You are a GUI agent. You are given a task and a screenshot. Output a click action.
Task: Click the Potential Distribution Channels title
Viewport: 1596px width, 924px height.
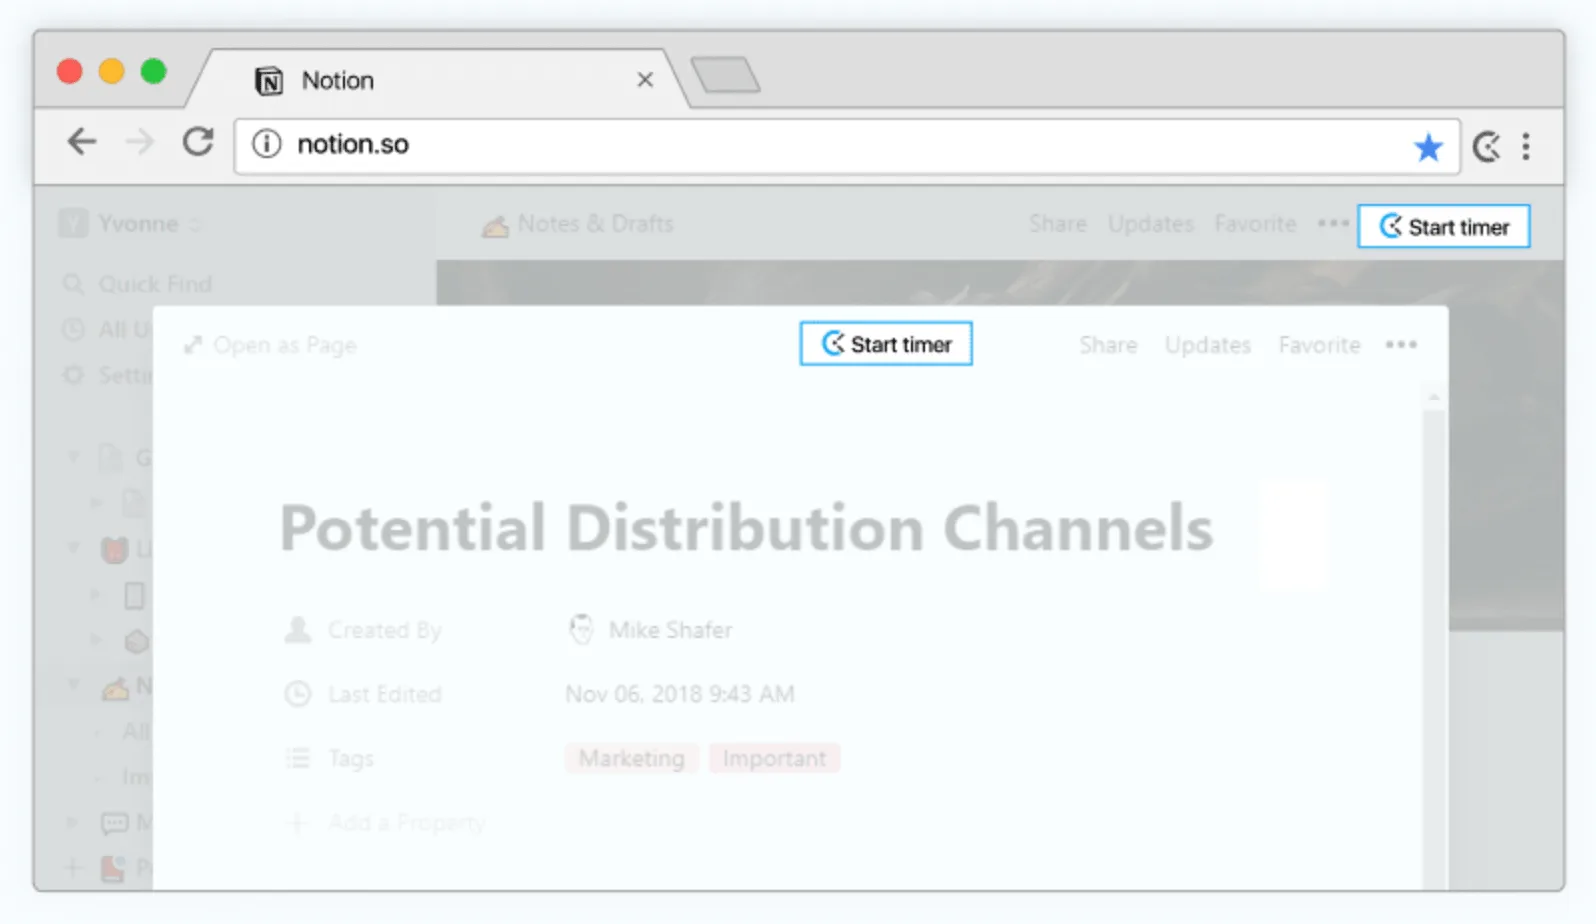point(746,528)
